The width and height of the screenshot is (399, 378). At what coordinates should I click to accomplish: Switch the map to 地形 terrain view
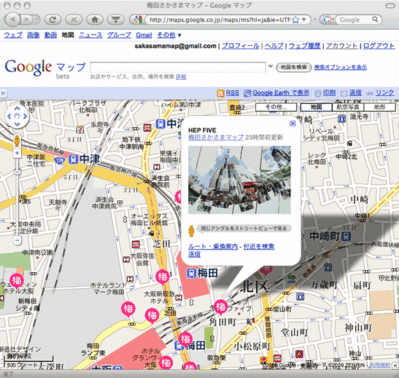click(x=379, y=107)
